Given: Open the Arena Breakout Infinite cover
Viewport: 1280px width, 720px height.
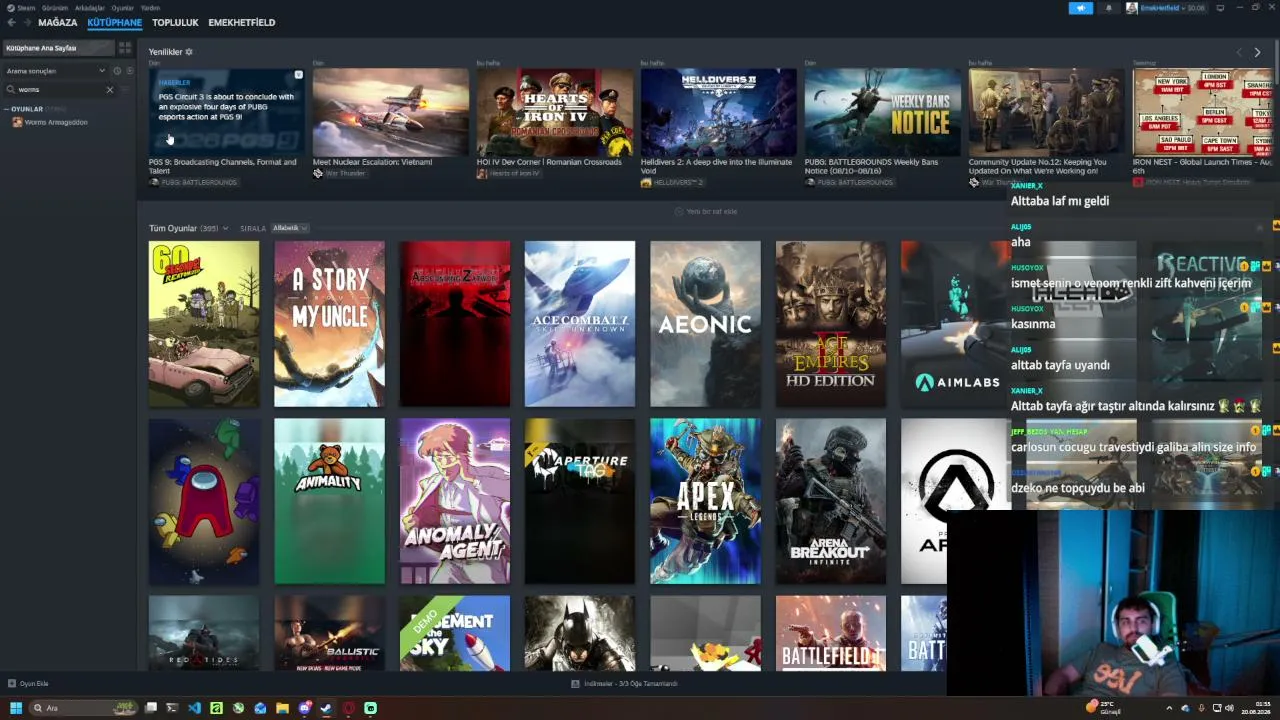Looking at the screenshot, I should (x=831, y=501).
